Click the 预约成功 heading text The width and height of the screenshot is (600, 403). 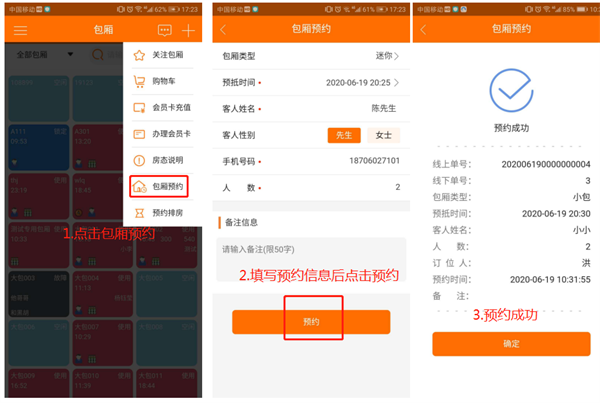[511, 128]
